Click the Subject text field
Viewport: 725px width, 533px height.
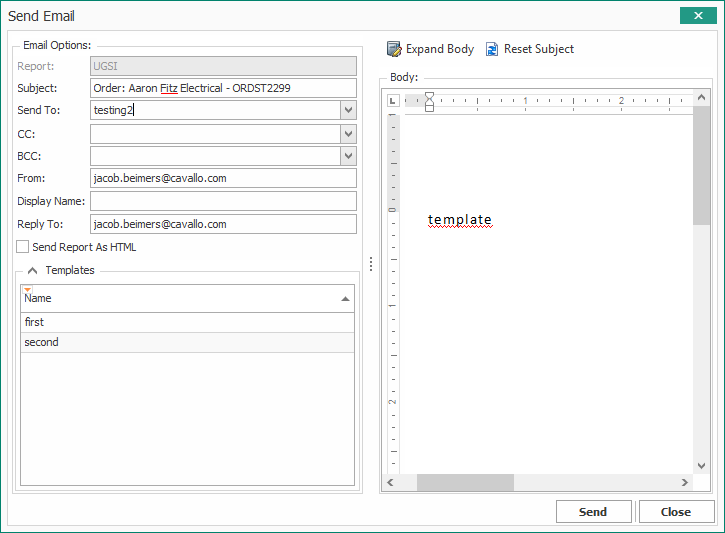coord(223,88)
